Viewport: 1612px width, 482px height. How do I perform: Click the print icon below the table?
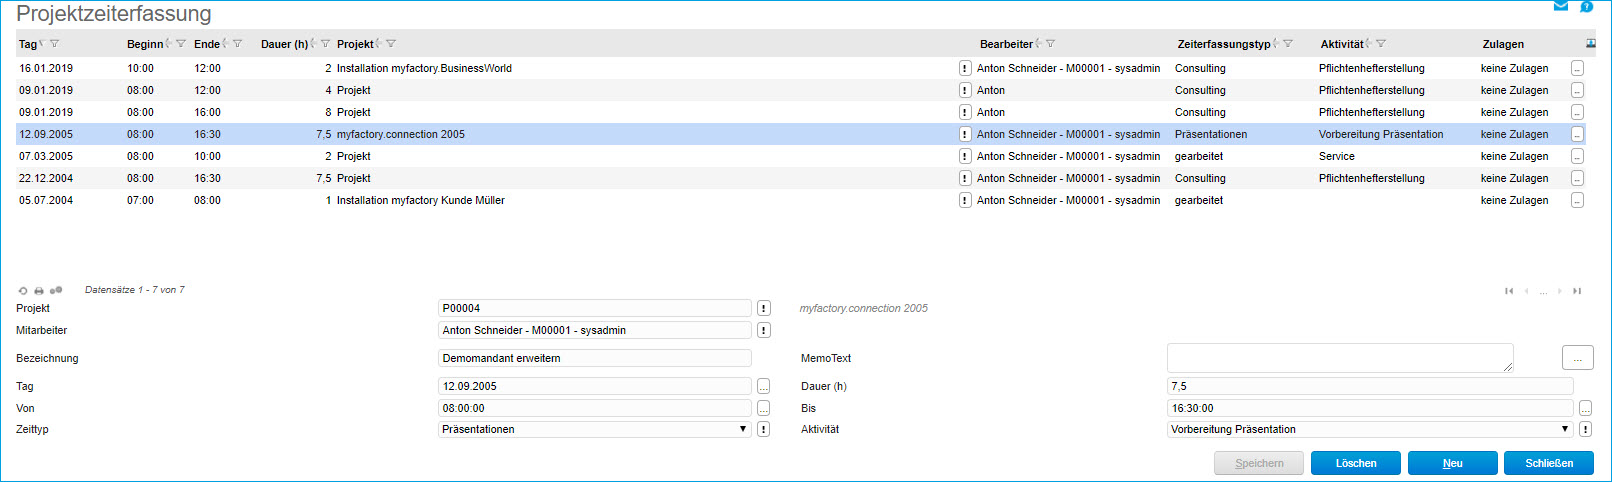click(39, 291)
